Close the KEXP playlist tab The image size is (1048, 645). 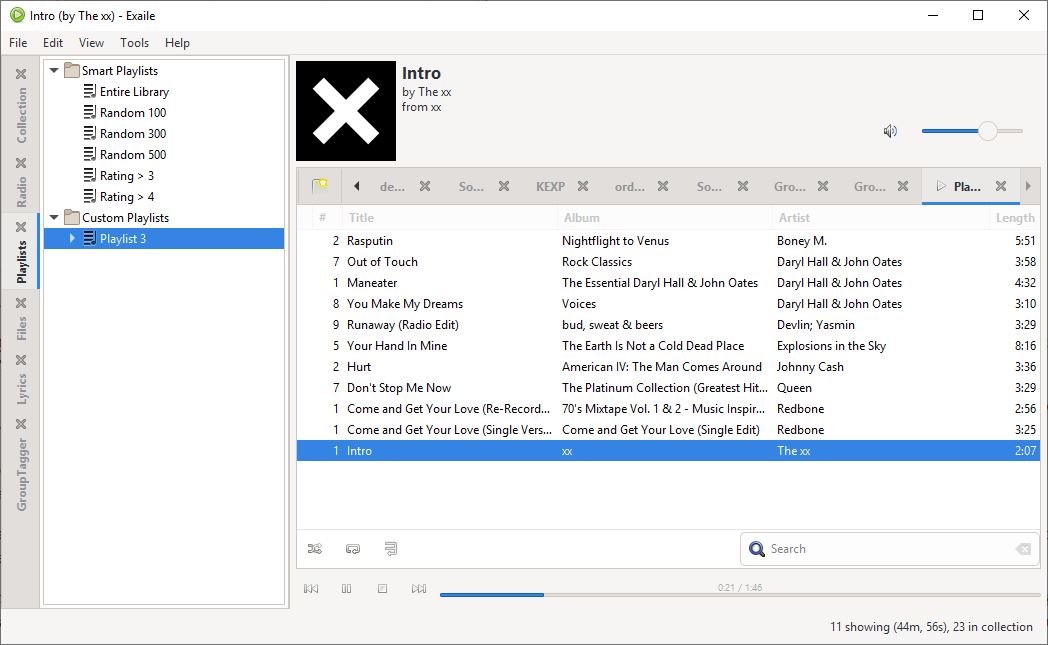583,186
